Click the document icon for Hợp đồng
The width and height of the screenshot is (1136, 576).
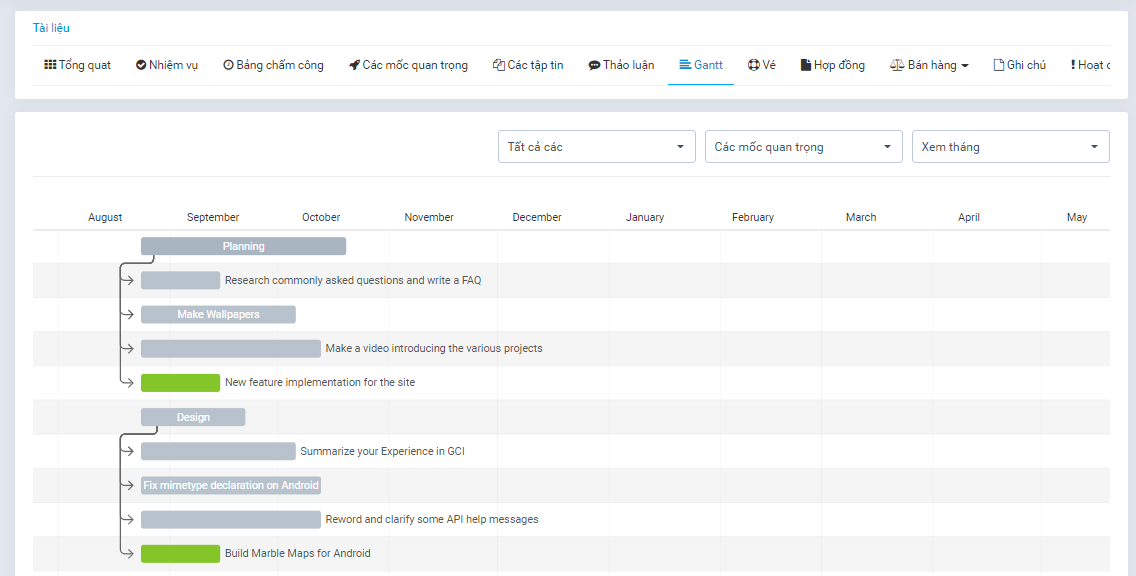point(805,65)
